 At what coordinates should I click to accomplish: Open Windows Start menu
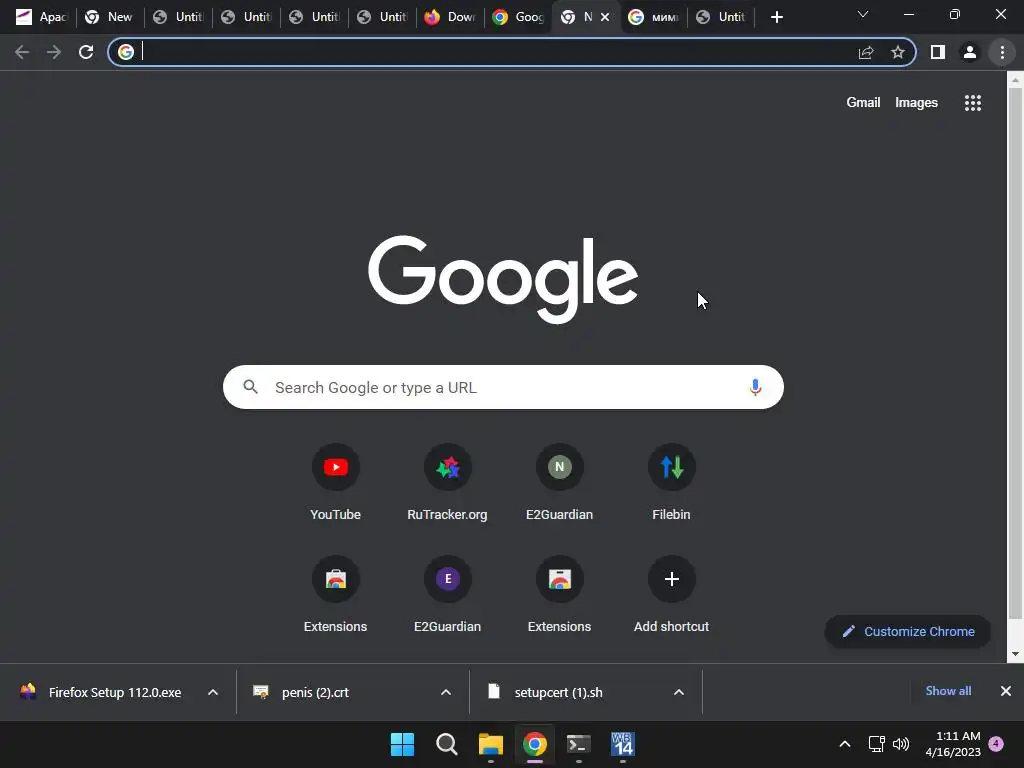402,744
